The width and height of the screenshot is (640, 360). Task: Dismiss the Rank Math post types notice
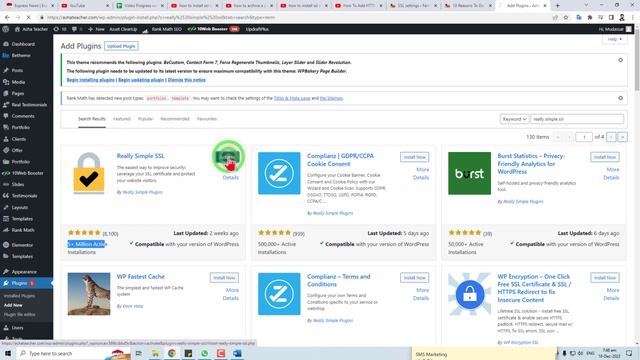[620, 98]
